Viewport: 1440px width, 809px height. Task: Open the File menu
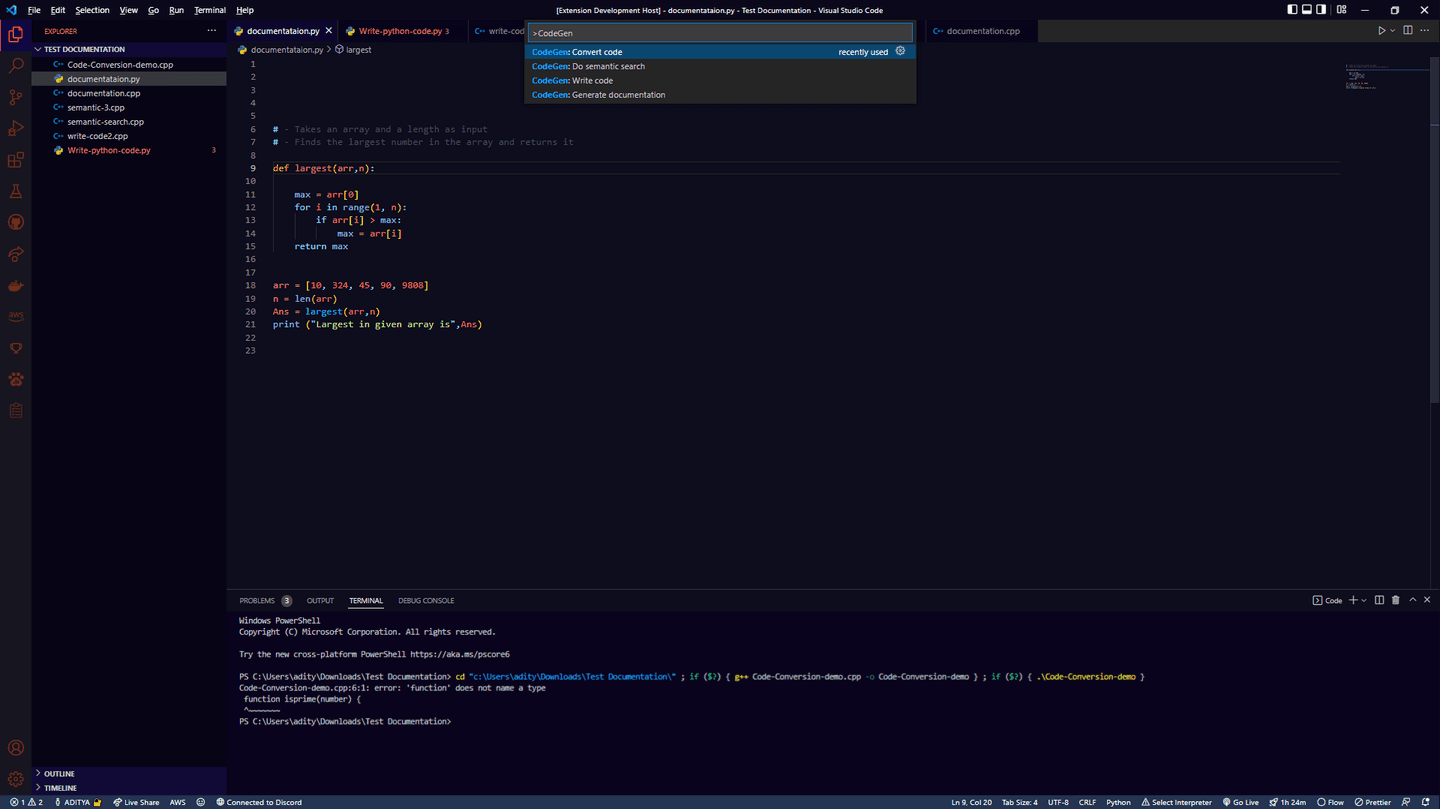(x=34, y=10)
